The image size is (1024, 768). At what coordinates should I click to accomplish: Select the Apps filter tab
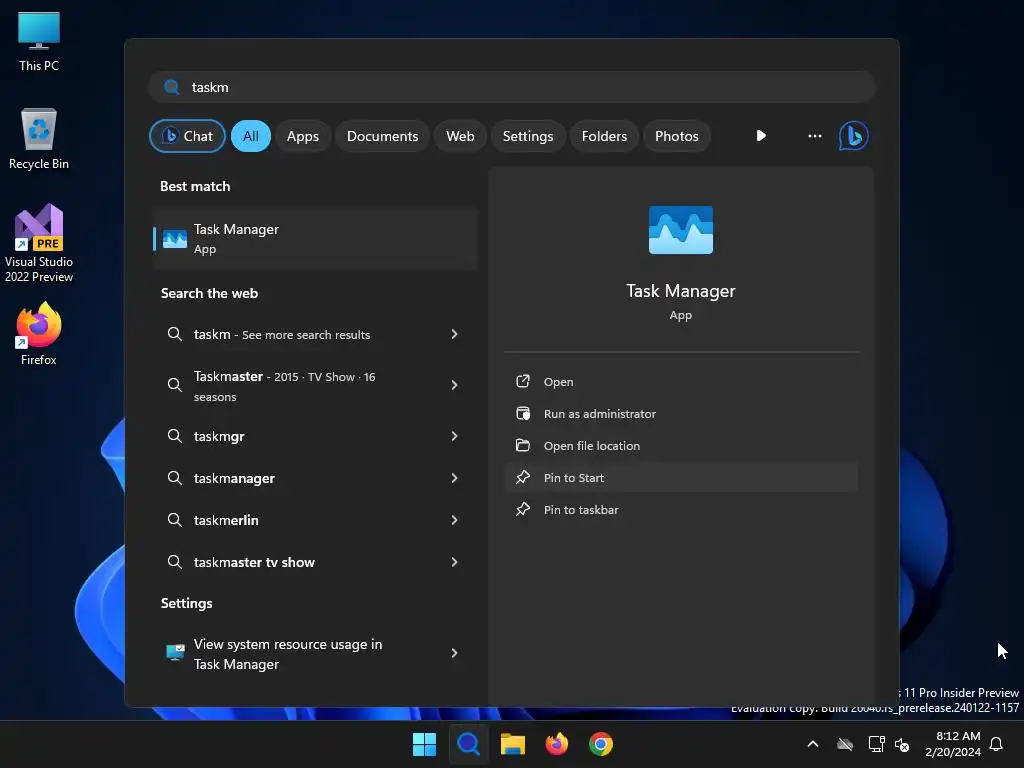[x=303, y=136]
